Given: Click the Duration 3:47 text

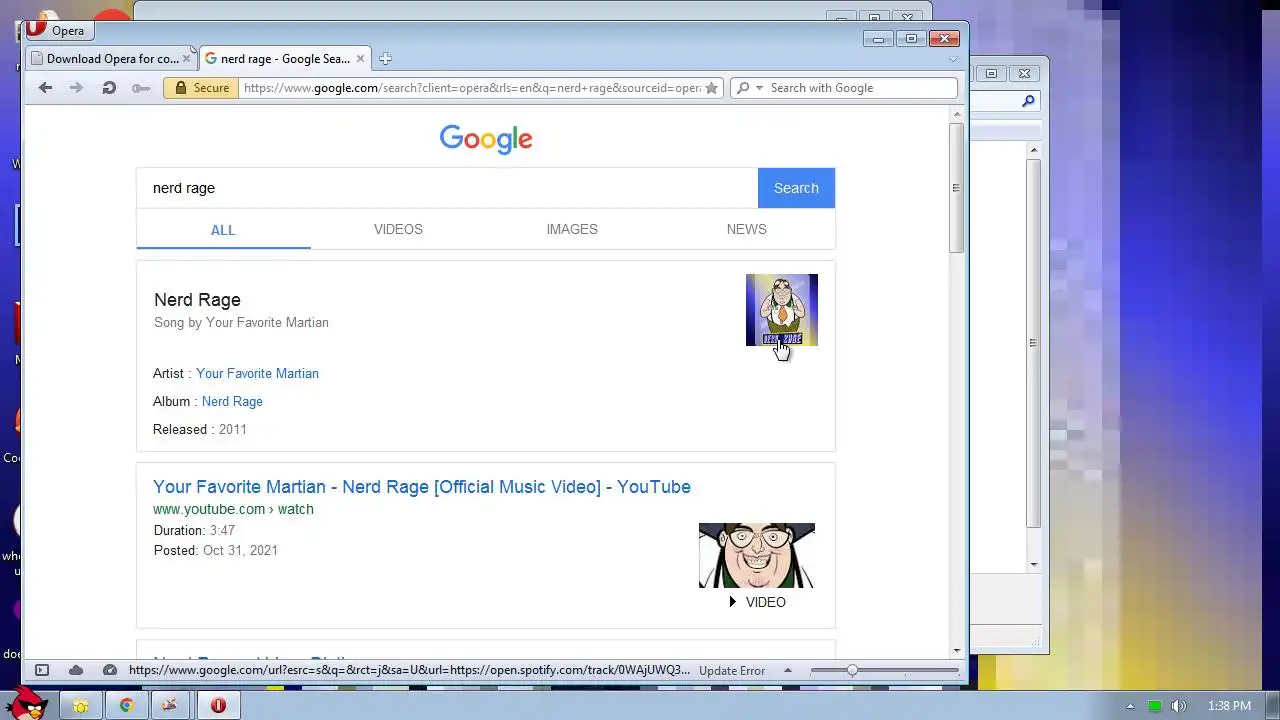Looking at the screenshot, I should tap(195, 530).
